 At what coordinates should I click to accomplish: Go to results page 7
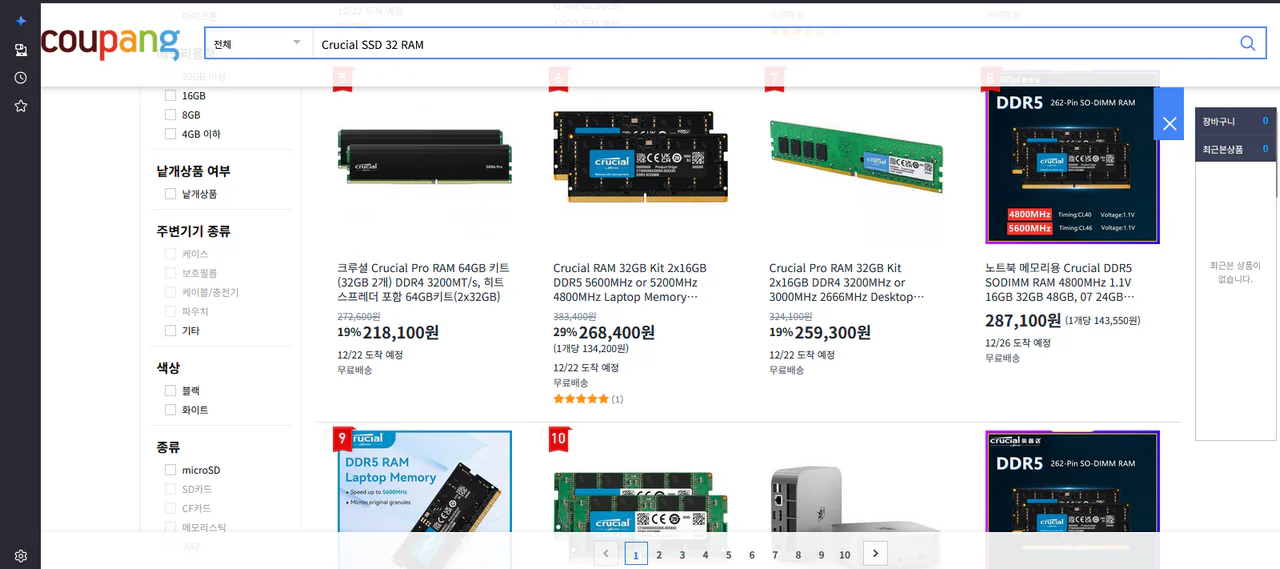point(775,555)
